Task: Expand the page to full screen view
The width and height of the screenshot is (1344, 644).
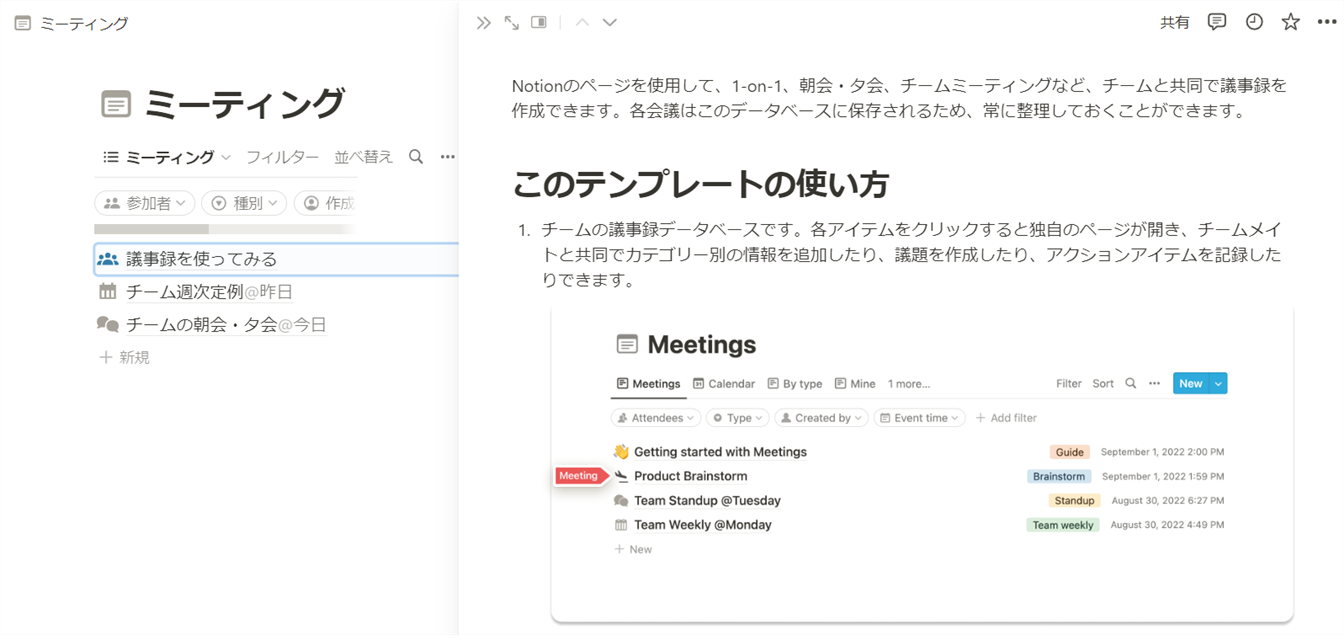Action: click(511, 22)
